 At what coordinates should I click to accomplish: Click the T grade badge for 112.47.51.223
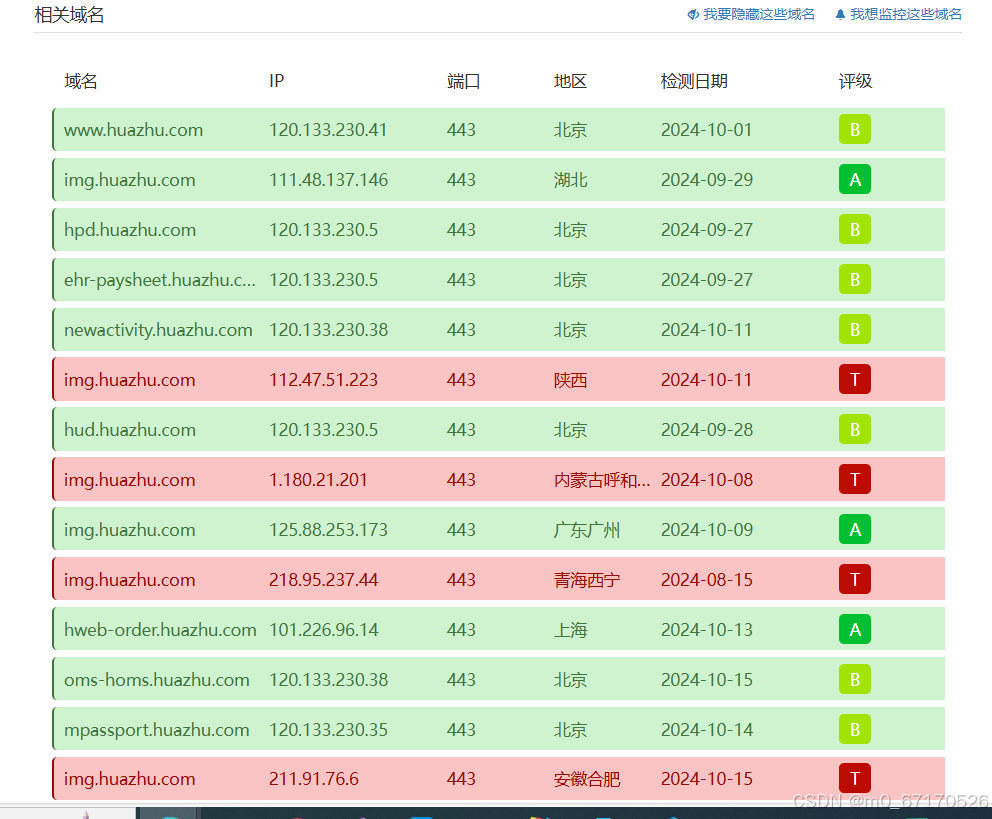[855, 379]
